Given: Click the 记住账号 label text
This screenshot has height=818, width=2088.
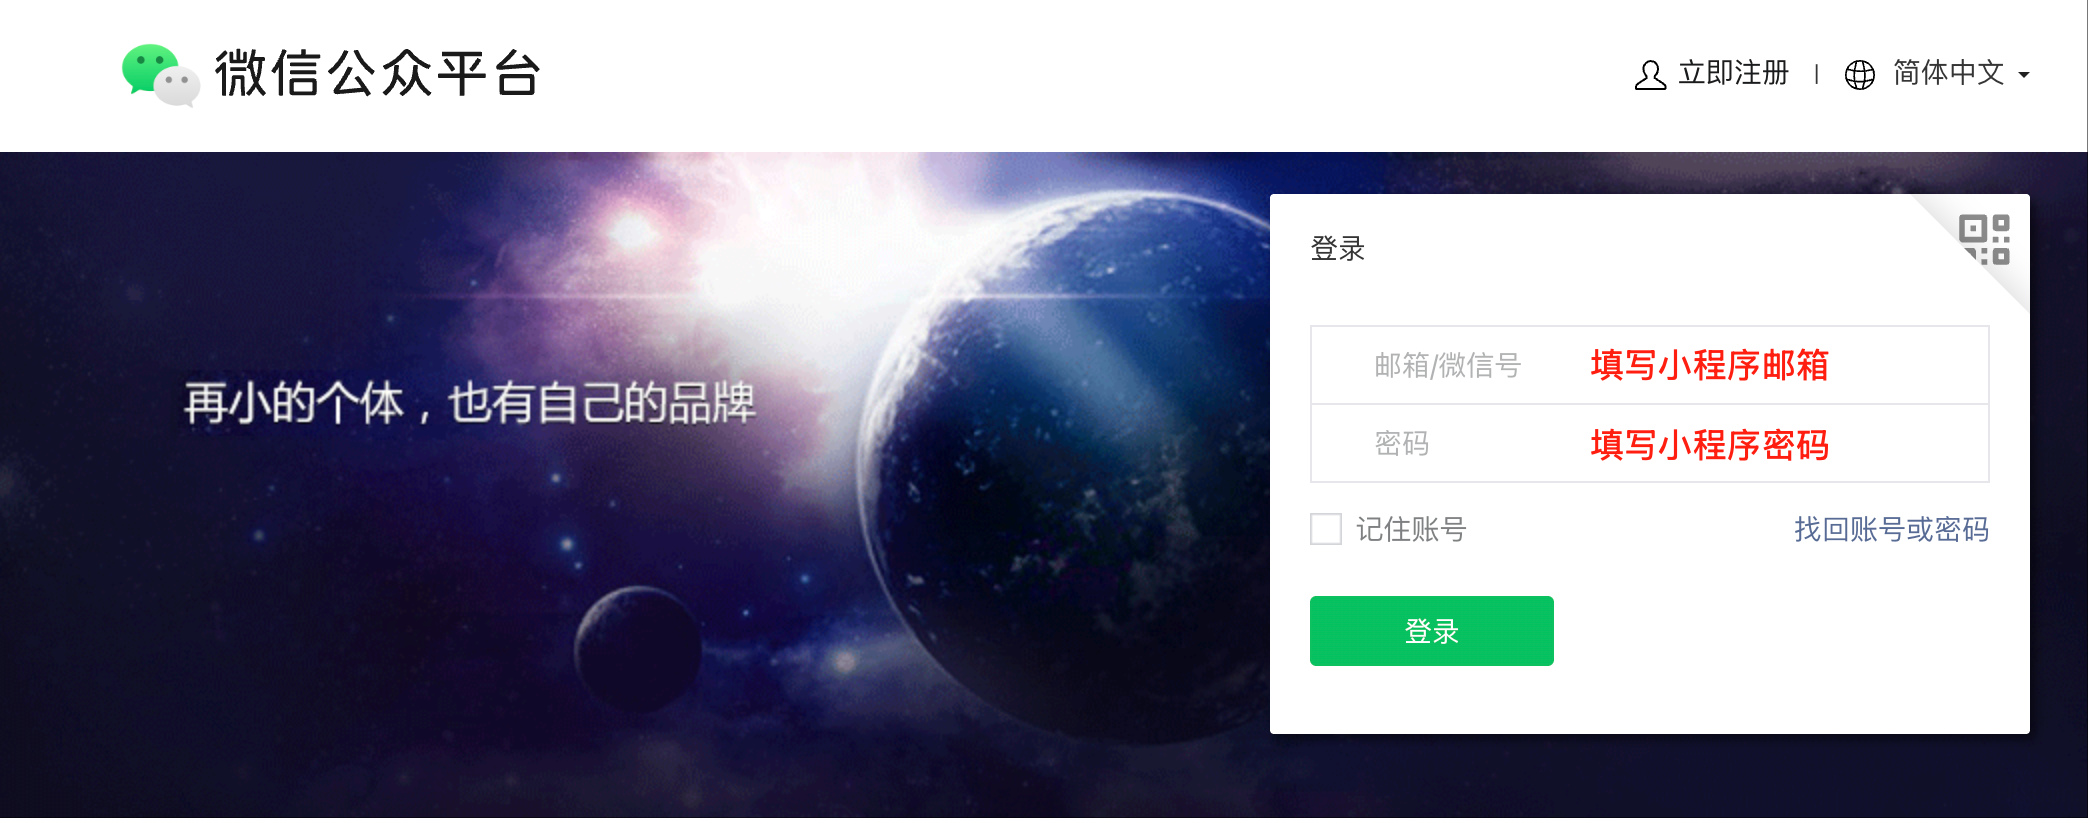Looking at the screenshot, I should (1411, 529).
